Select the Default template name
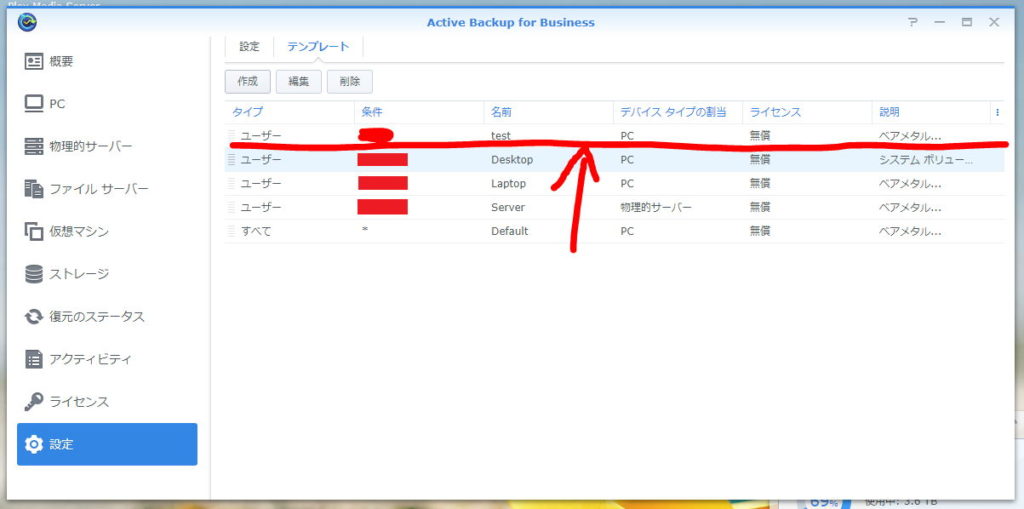Viewport: 1024px width, 509px height. (509, 231)
